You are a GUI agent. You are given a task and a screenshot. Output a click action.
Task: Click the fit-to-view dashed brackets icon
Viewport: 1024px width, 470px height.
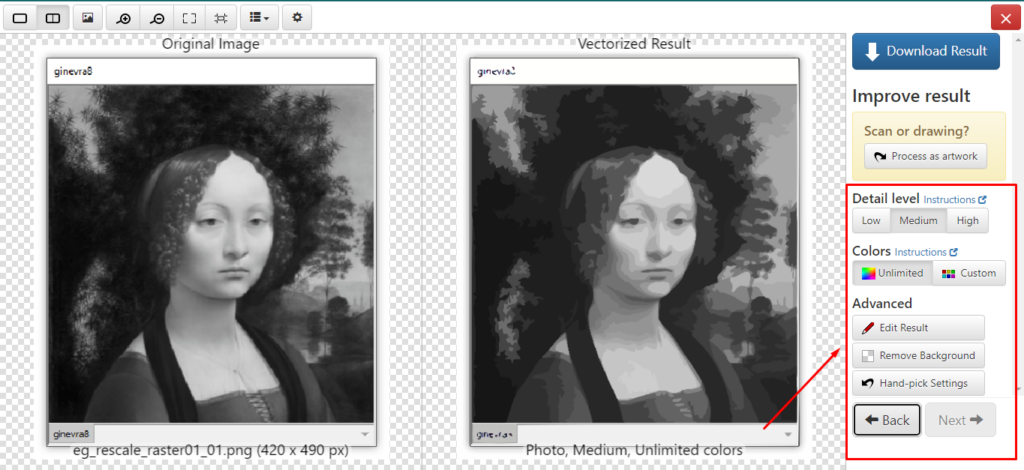pos(189,18)
